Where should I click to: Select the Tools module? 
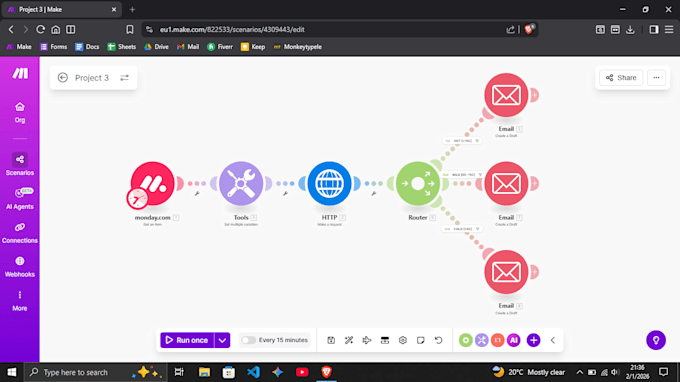241,183
